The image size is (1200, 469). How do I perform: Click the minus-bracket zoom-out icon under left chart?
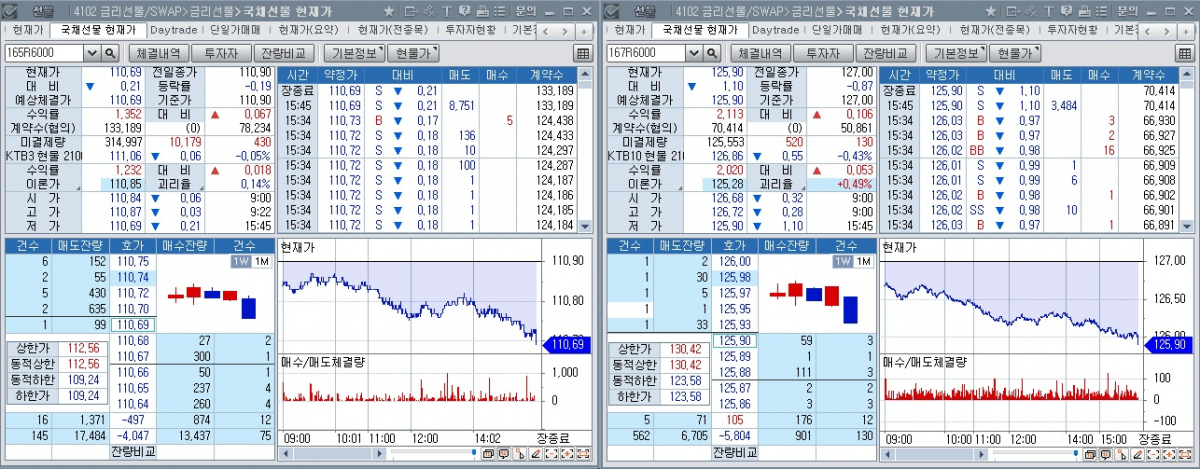click(x=551, y=453)
